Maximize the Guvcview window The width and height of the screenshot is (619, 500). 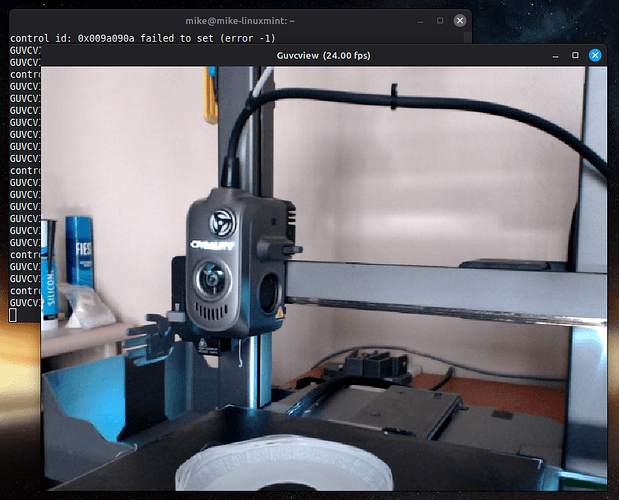575,55
